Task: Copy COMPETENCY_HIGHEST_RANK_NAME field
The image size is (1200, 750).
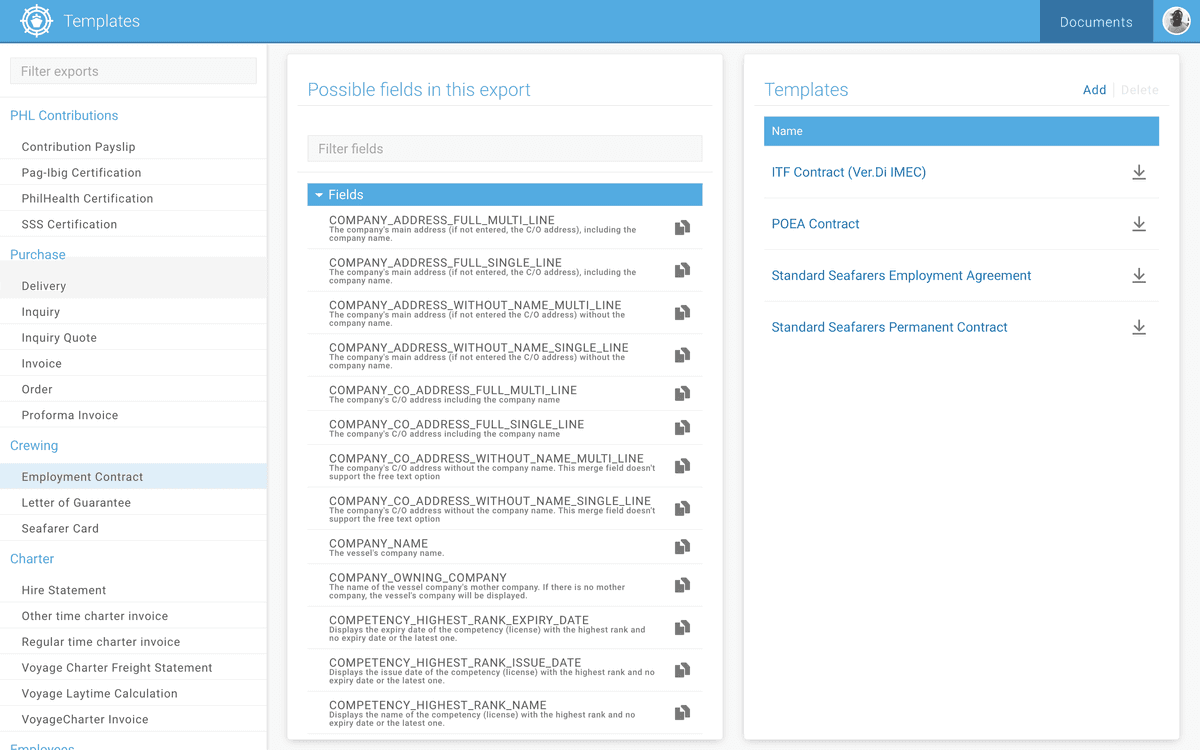Action: pyautogui.click(x=682, y=713)
